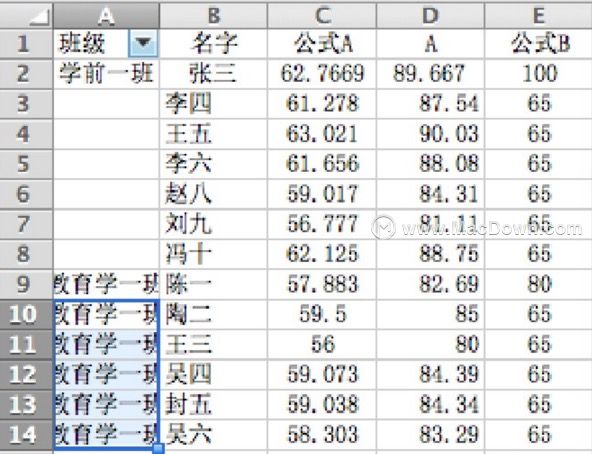Click the 名字 header cell
592x454 pixels.
click(213, 43)
